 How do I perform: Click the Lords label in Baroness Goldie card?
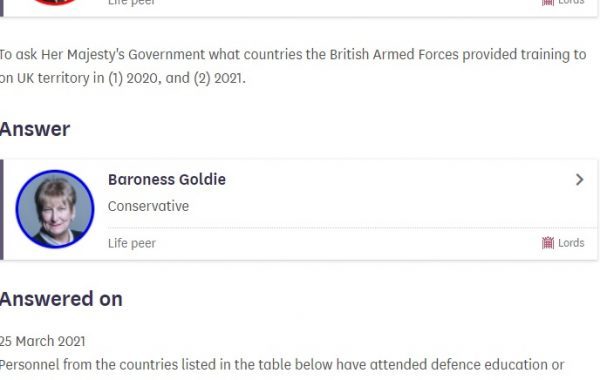(571, 243)
